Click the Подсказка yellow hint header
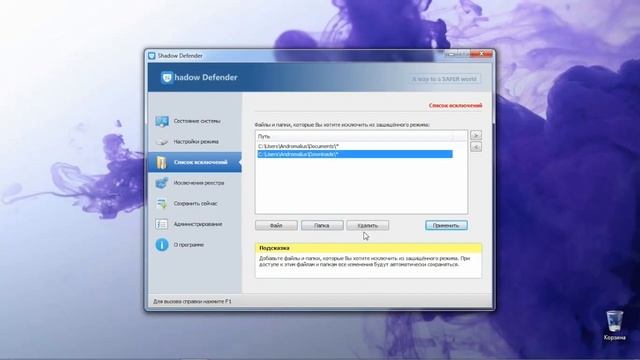This screenshot has height=360, width=640. coord(368,248)
